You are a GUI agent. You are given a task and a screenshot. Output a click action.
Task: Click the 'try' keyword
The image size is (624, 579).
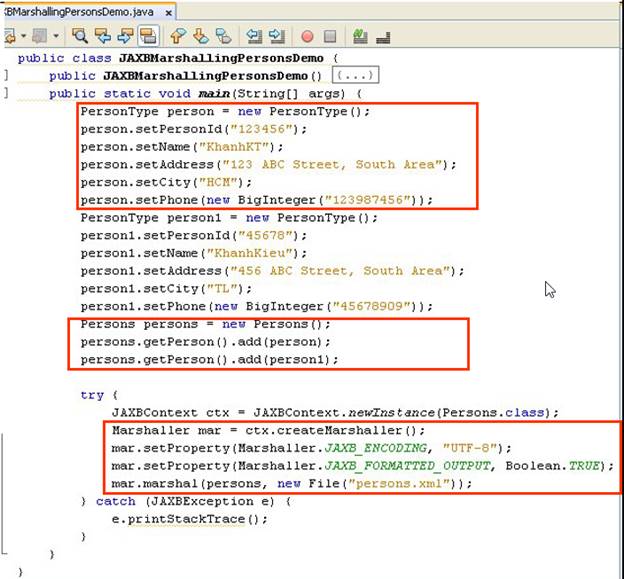point(92,395)
